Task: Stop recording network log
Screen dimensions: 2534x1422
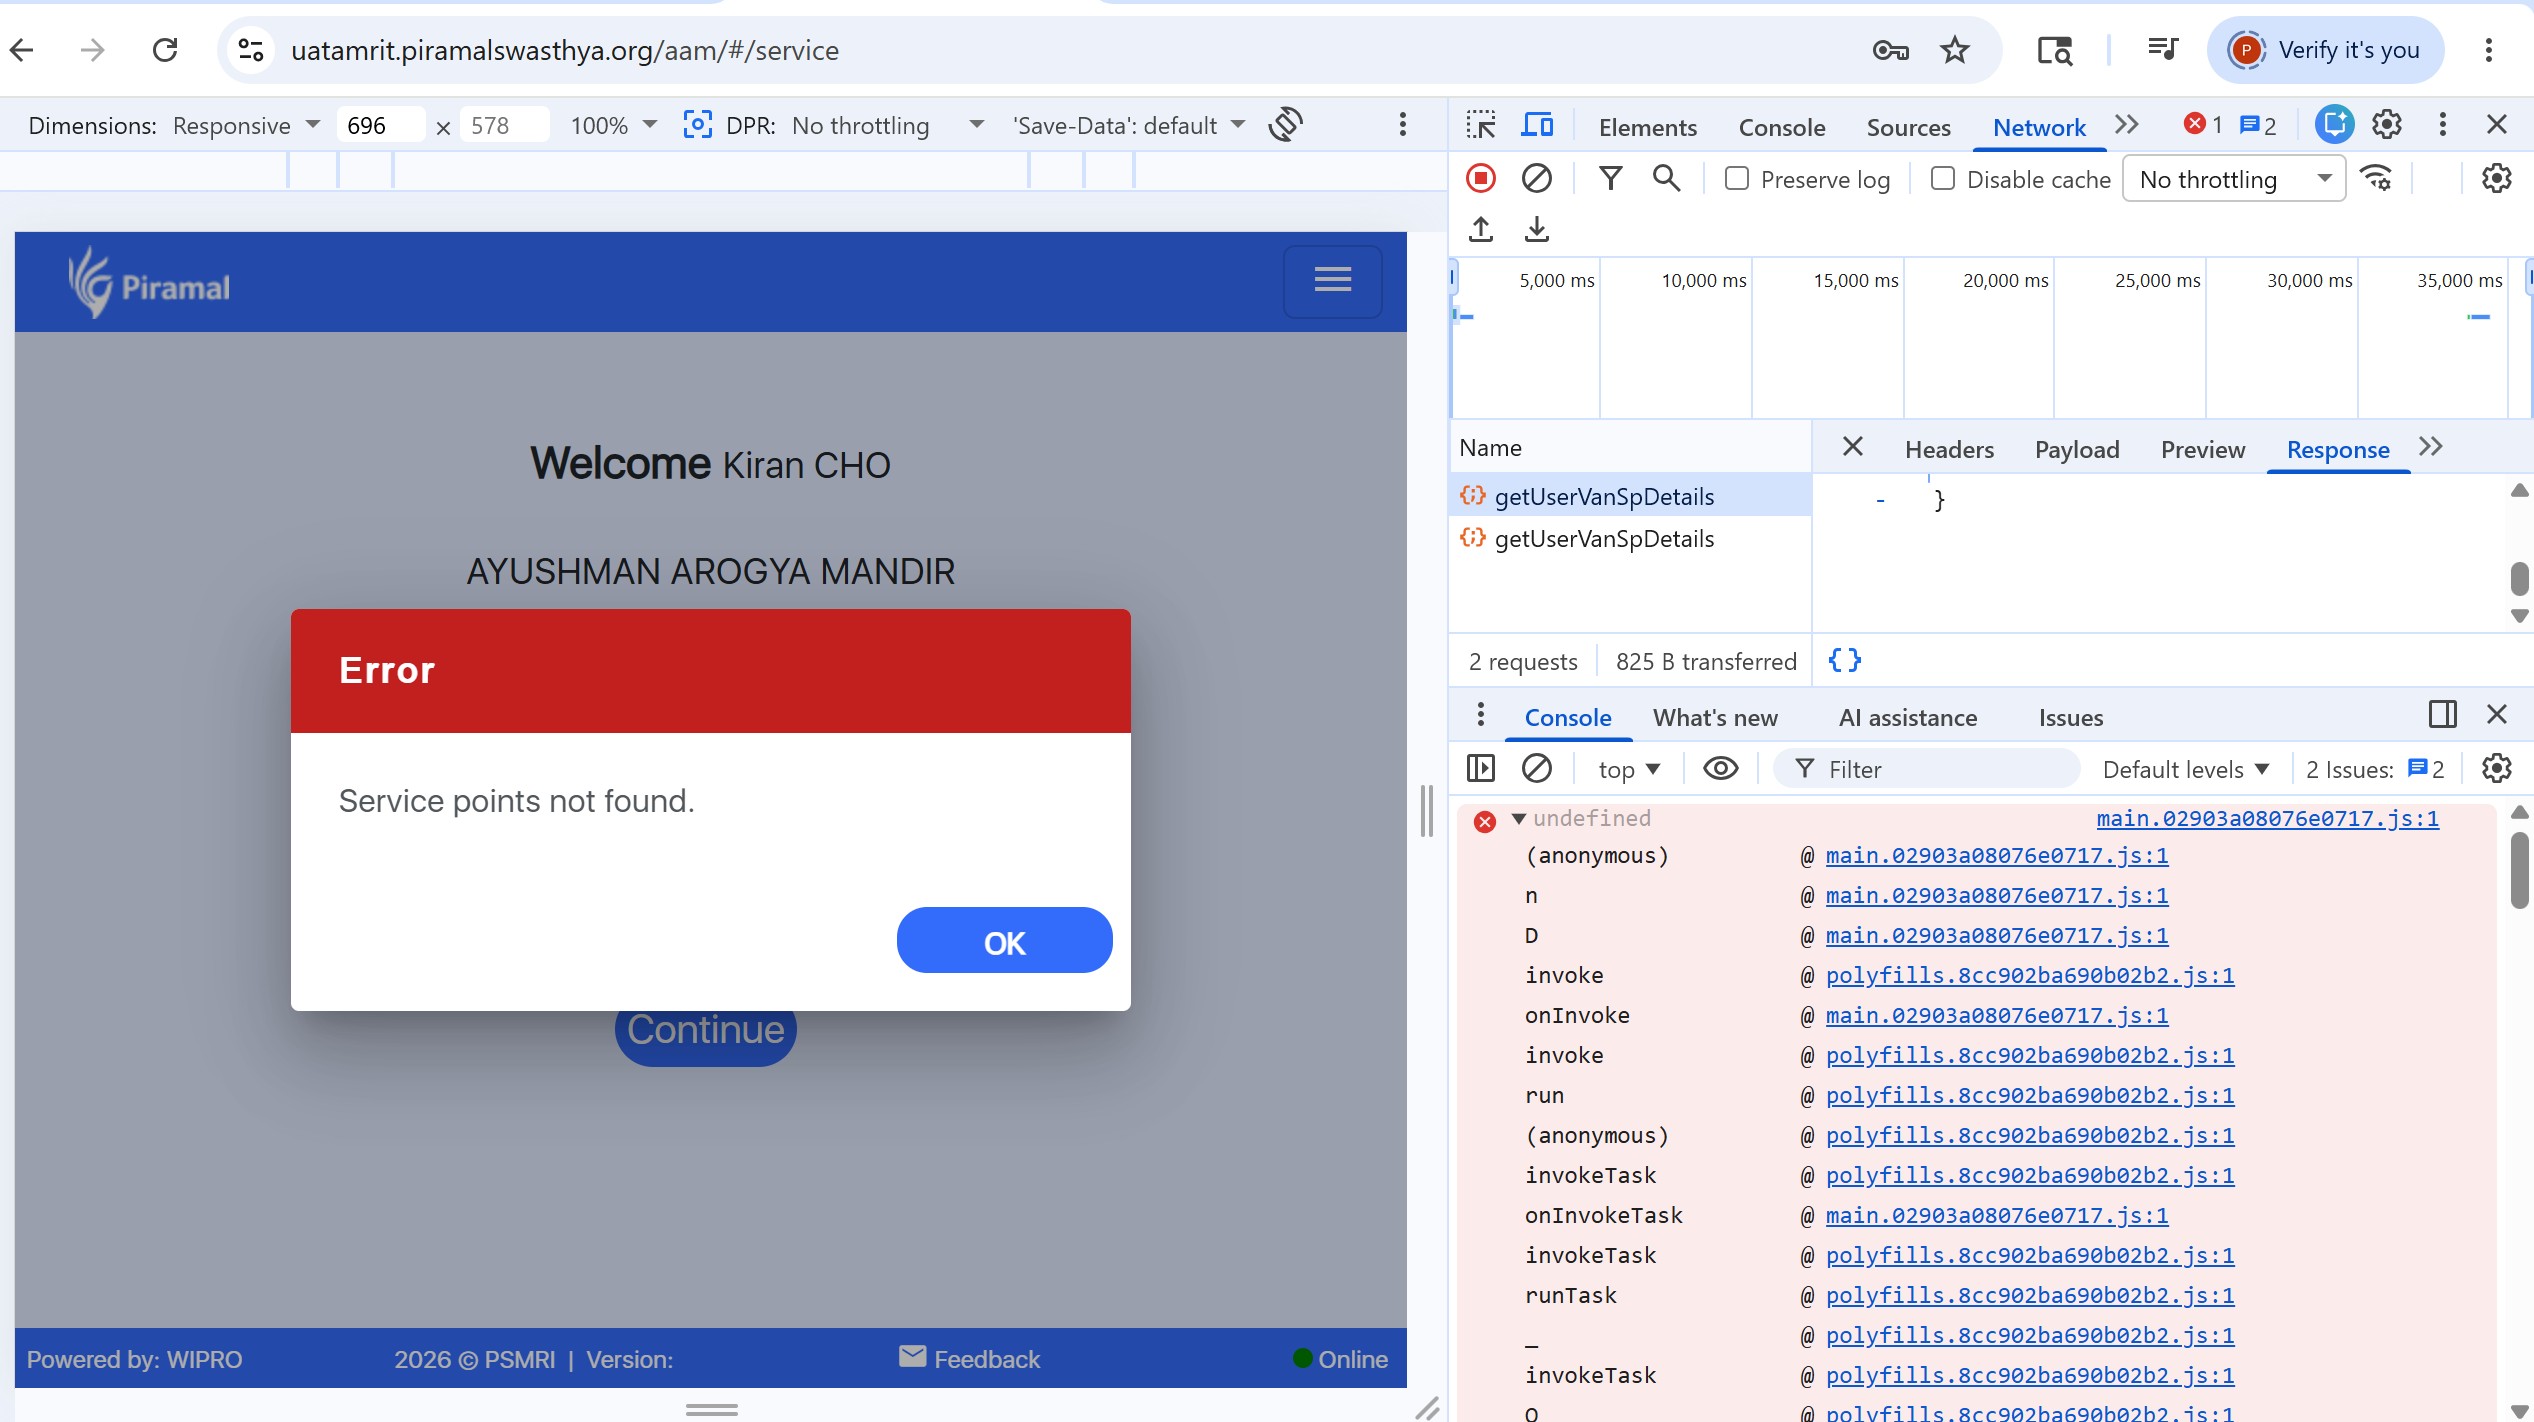Action: pyautogui.click(x=1480, y=179)
